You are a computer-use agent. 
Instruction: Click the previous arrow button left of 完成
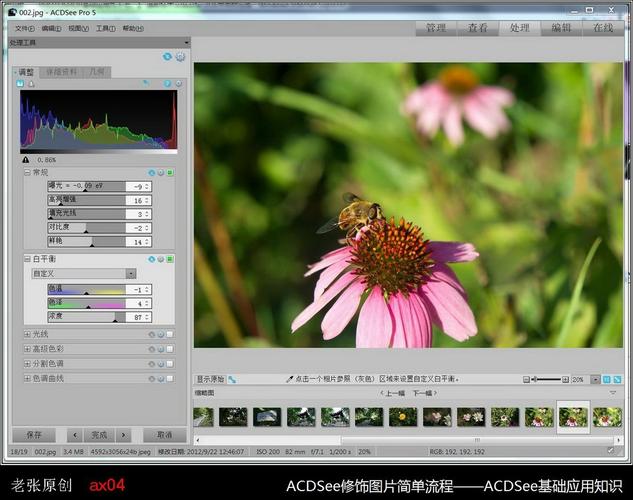[x=75, y=435]
